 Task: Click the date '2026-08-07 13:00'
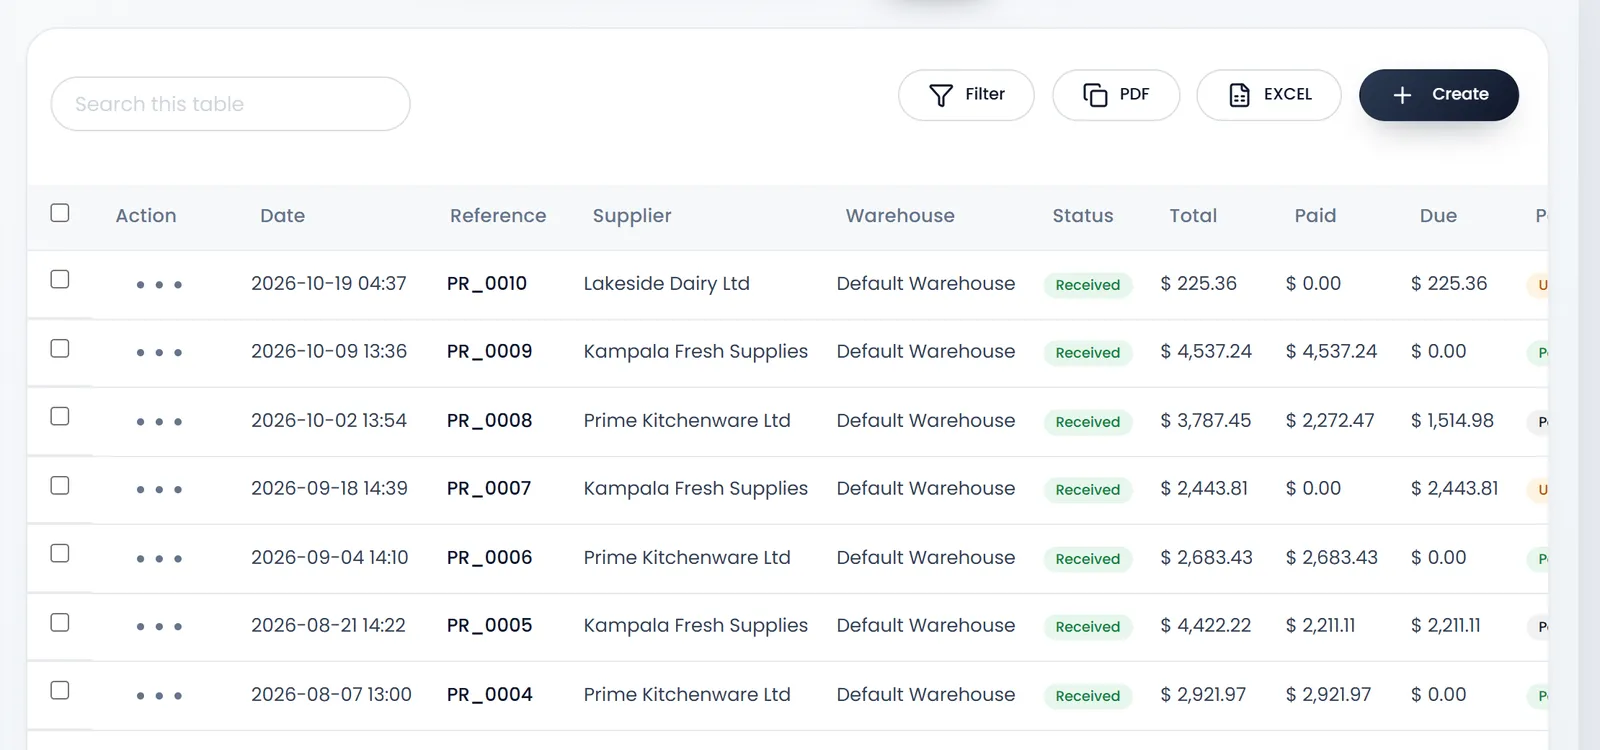[x=331, y=695]
